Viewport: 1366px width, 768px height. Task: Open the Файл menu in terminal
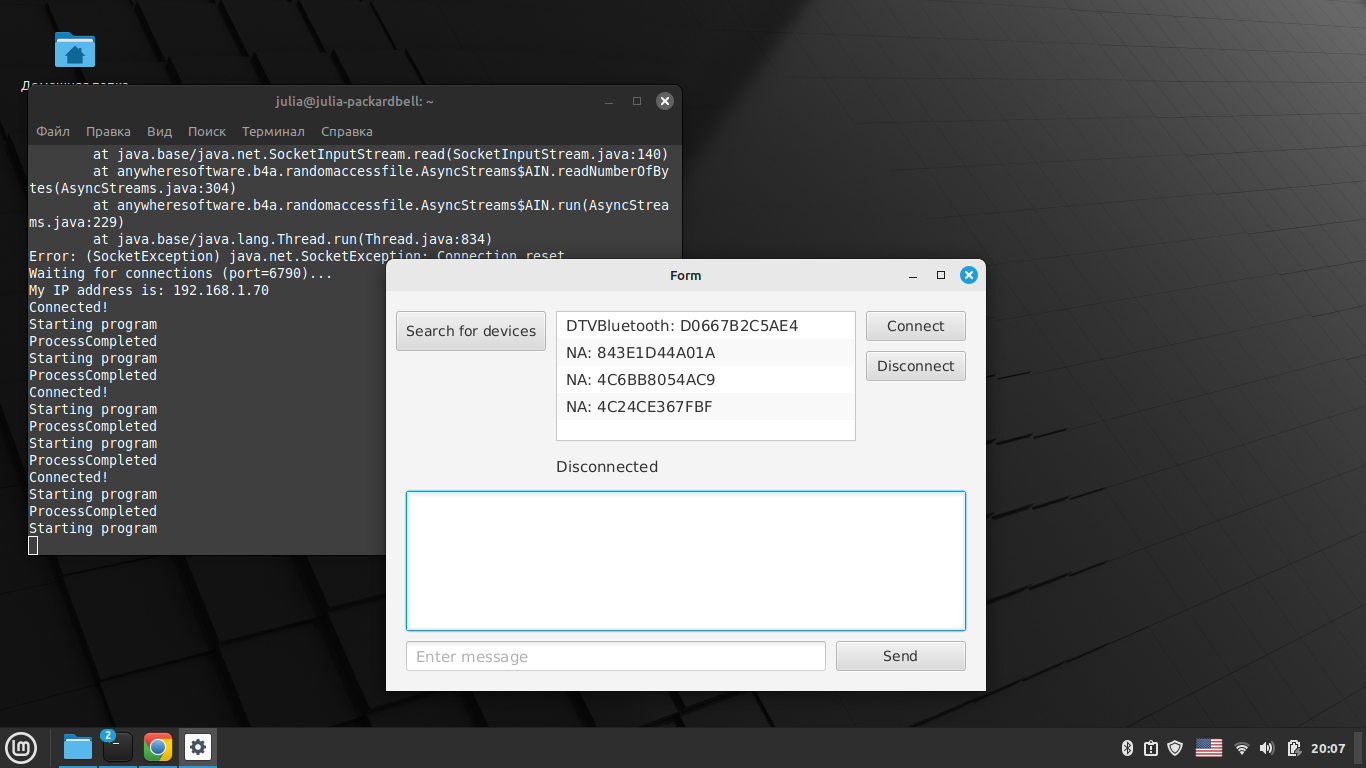pos(53,131)
